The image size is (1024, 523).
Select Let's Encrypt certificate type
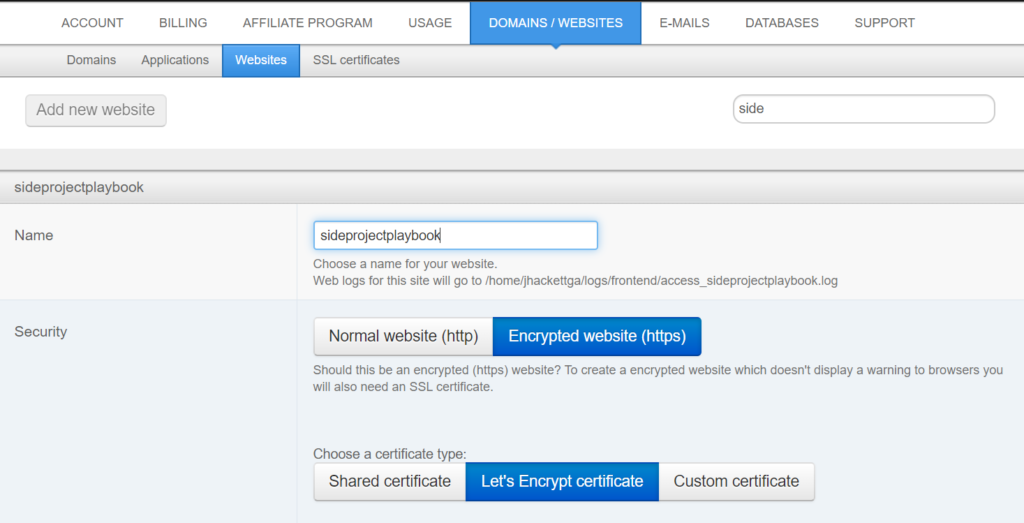tap(562, 481)
